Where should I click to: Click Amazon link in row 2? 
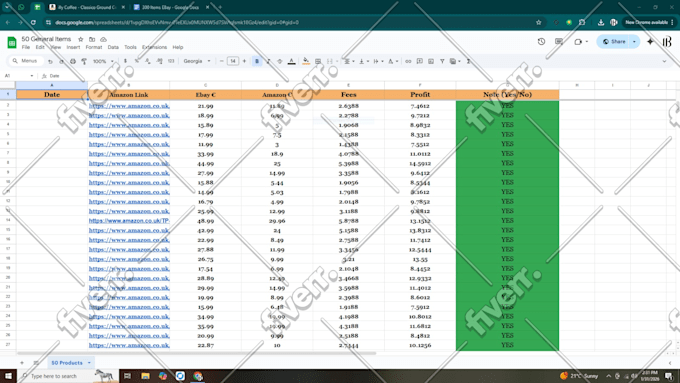tap(129, 106)
